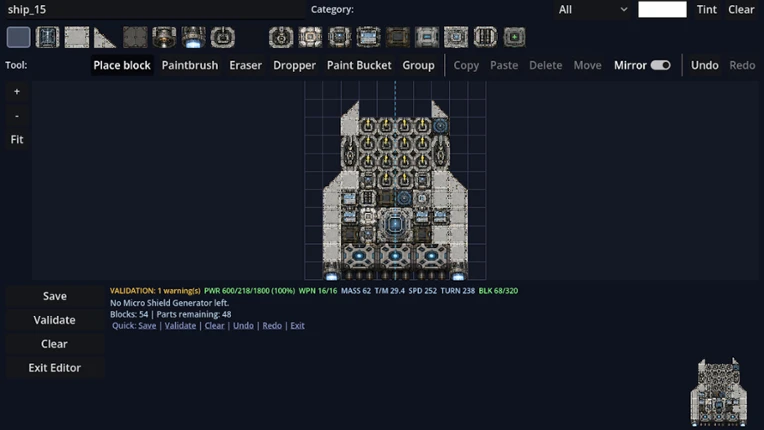
Task: Activate the Eraser tool
Action: click(x=245, y=65)
